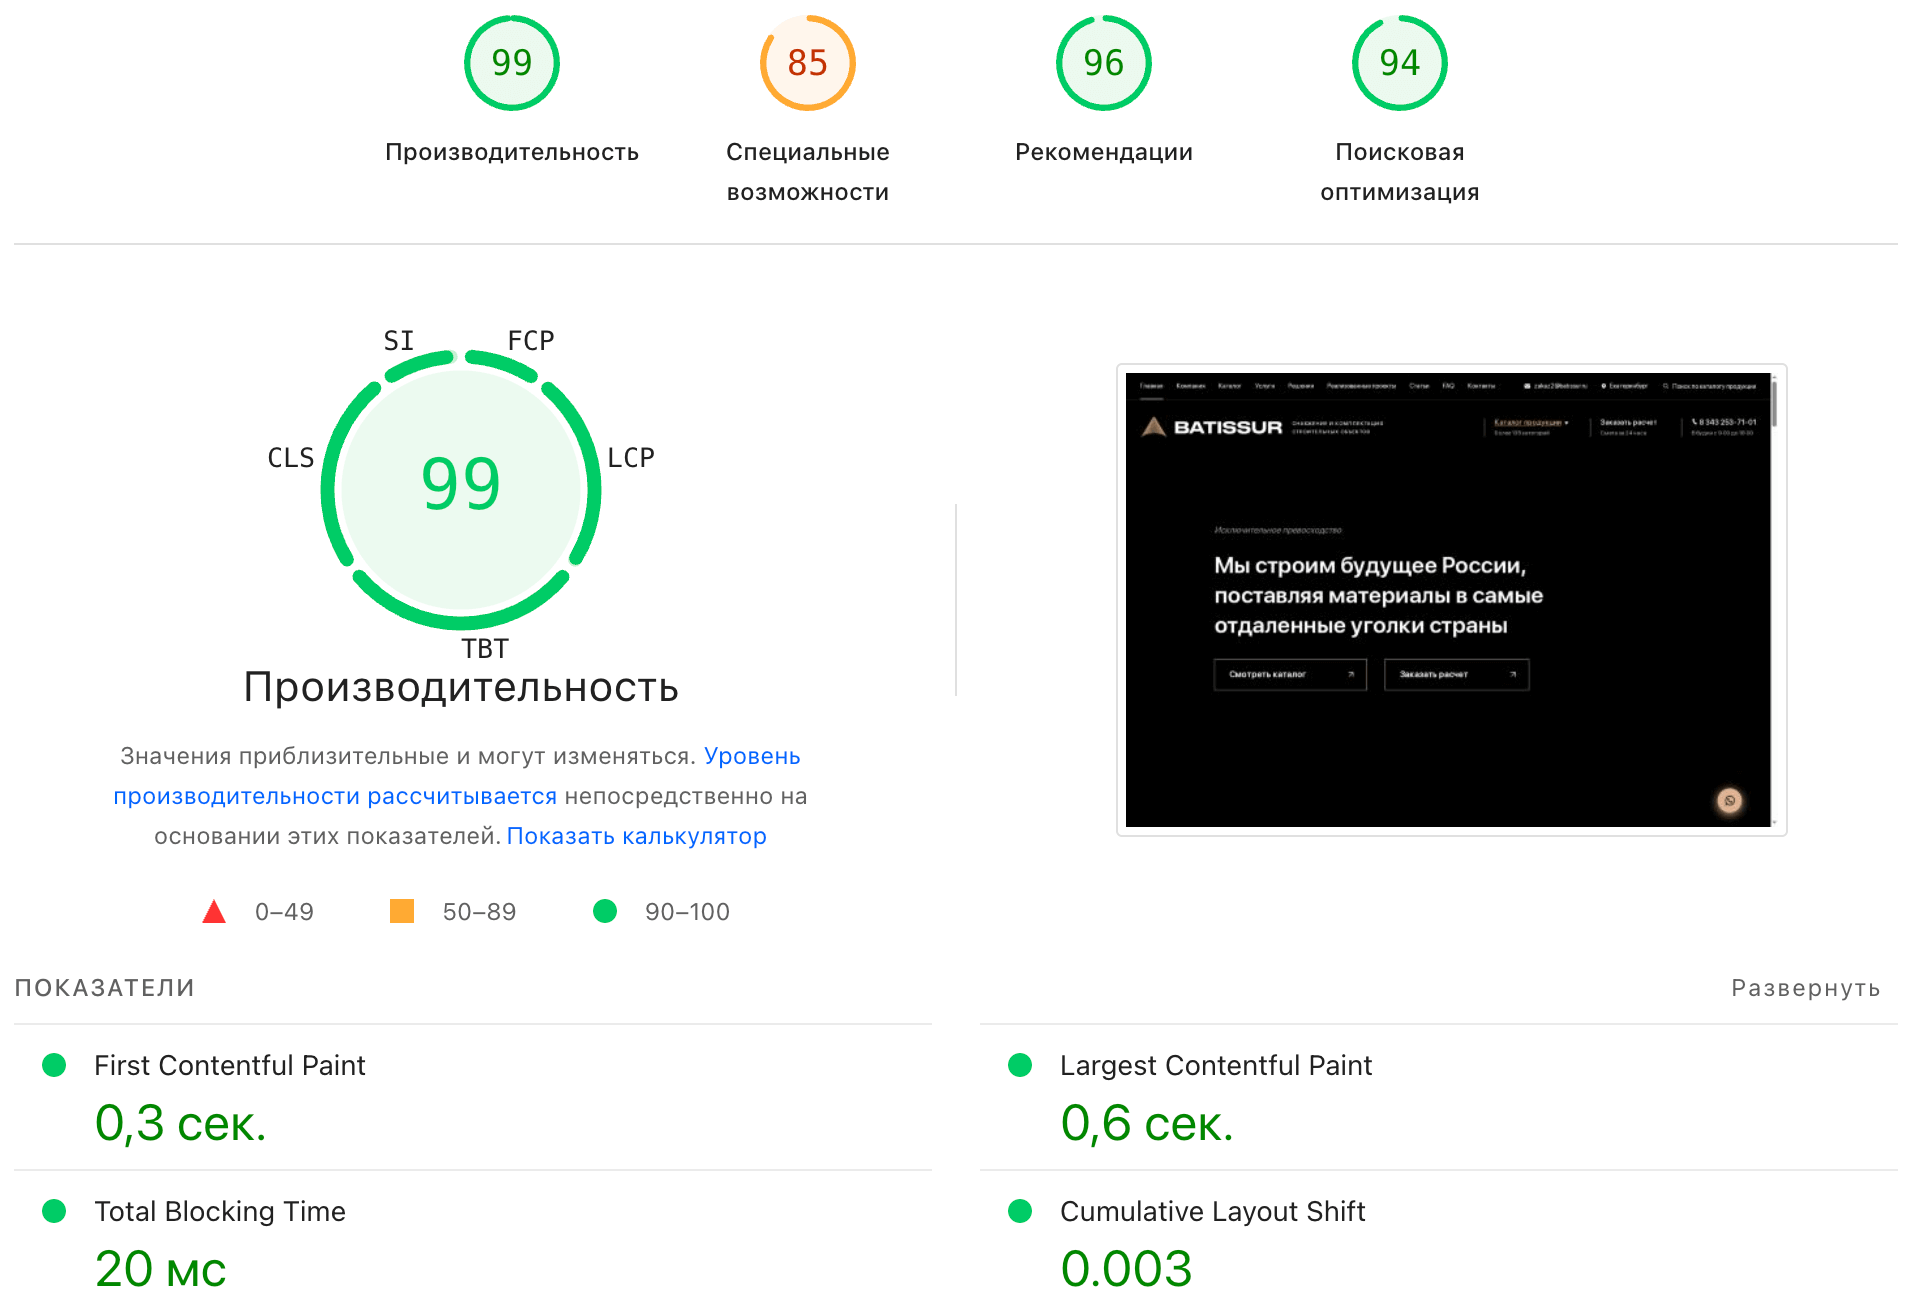
Task: Expand metrics with the Развернуть toggle
Action: [1805, 988]
